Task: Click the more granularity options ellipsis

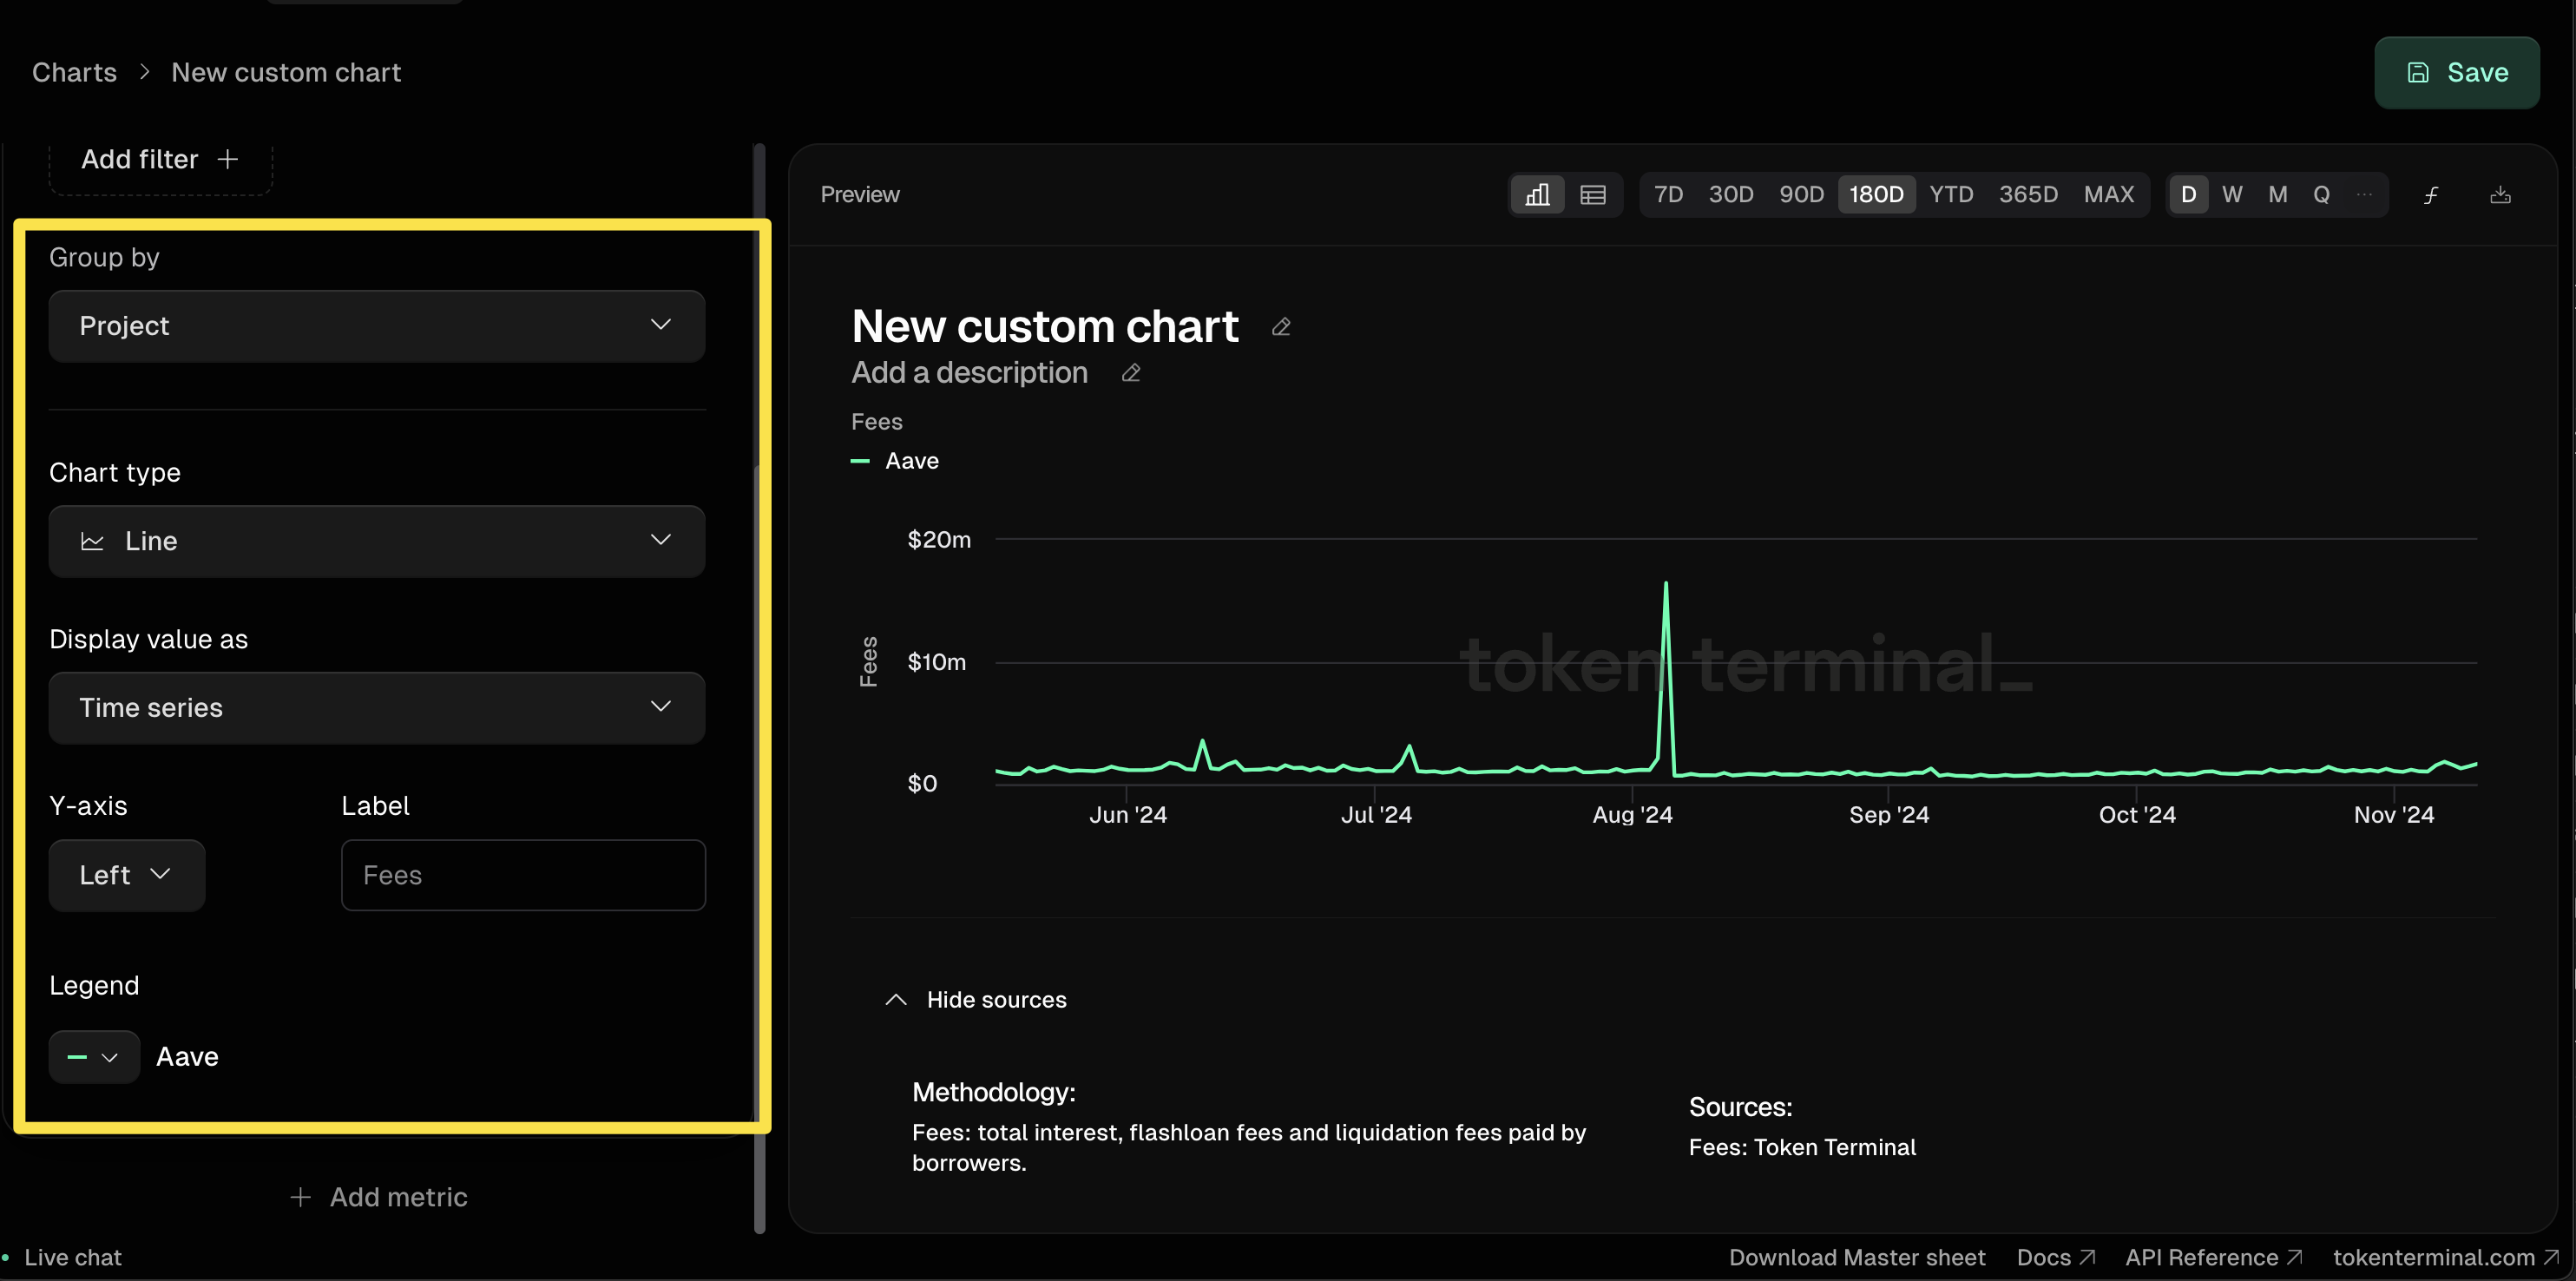Action: (2364, 194)
